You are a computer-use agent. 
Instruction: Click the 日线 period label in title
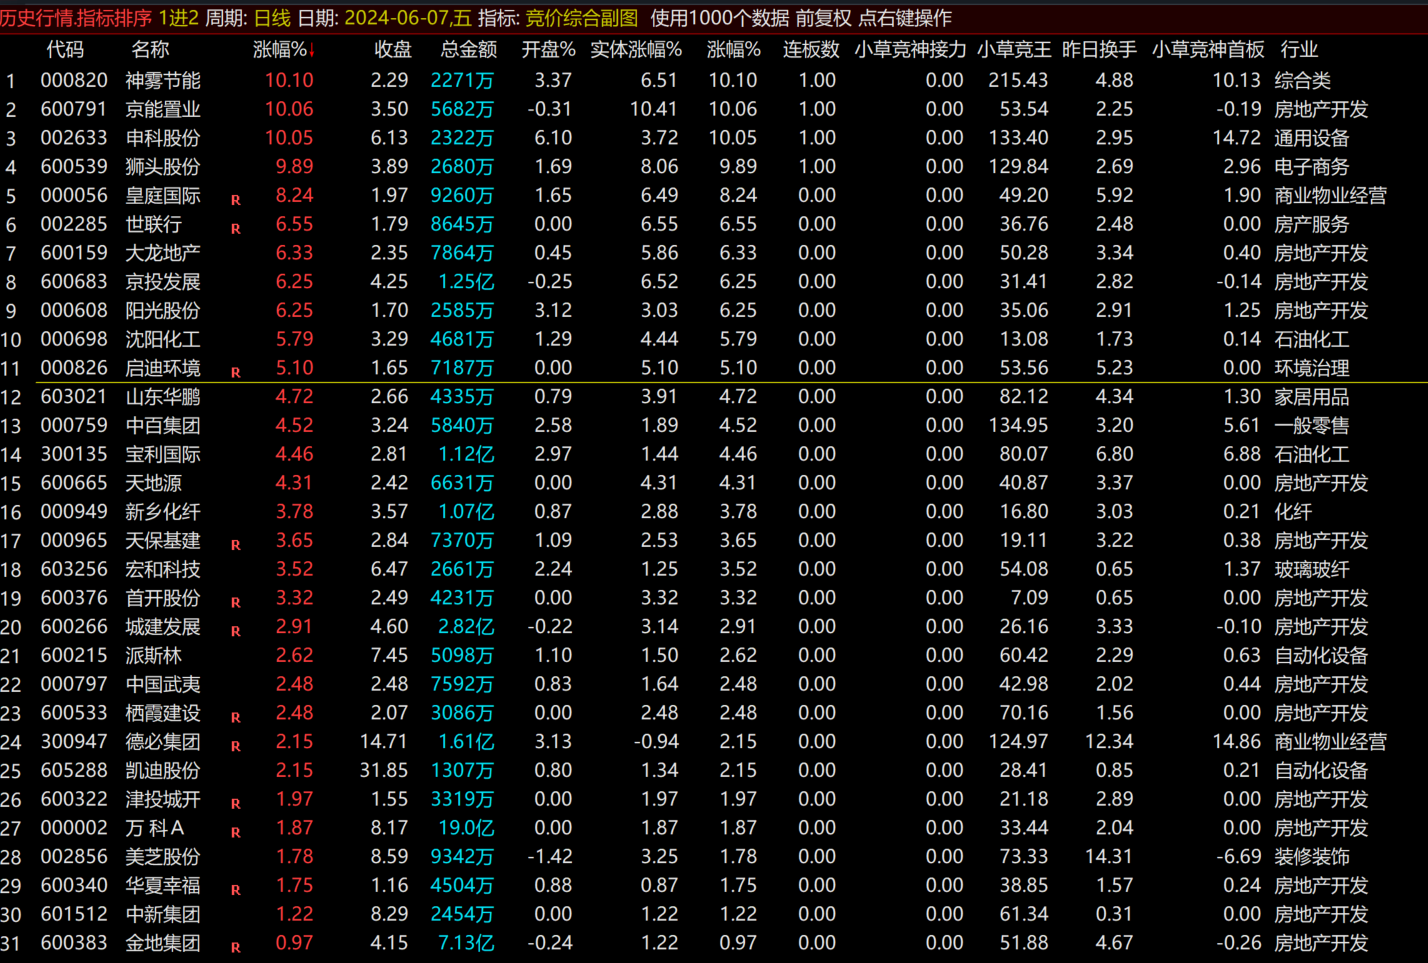point(272,18)
